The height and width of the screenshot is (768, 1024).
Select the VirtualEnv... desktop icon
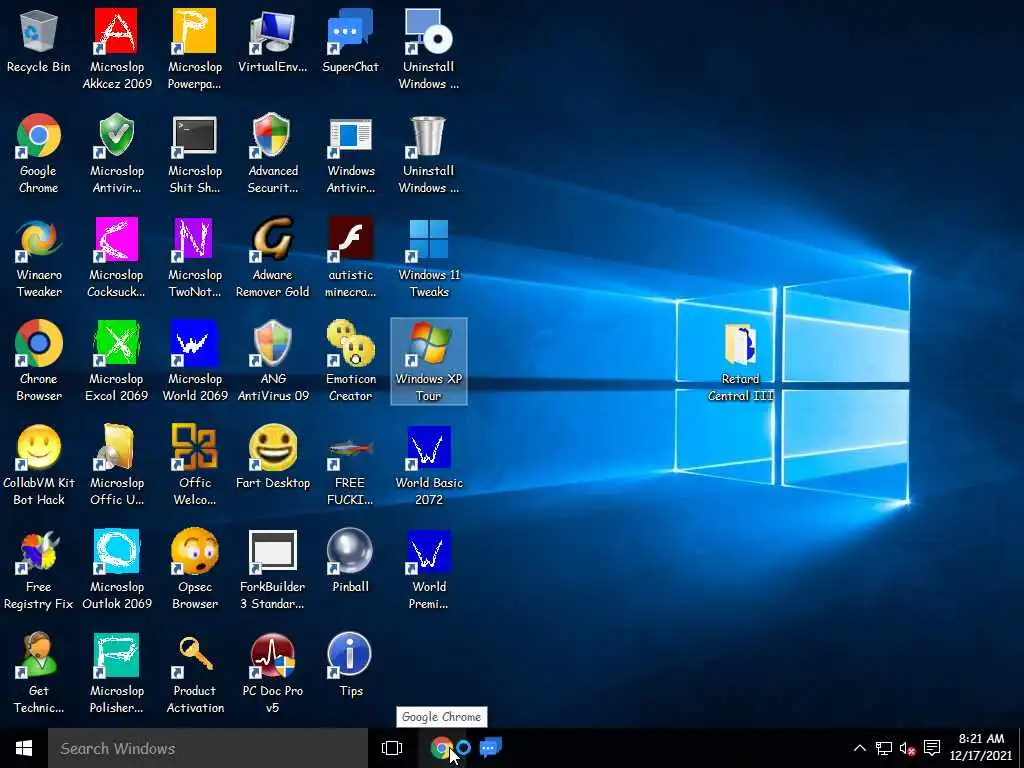tap(272, 41)
